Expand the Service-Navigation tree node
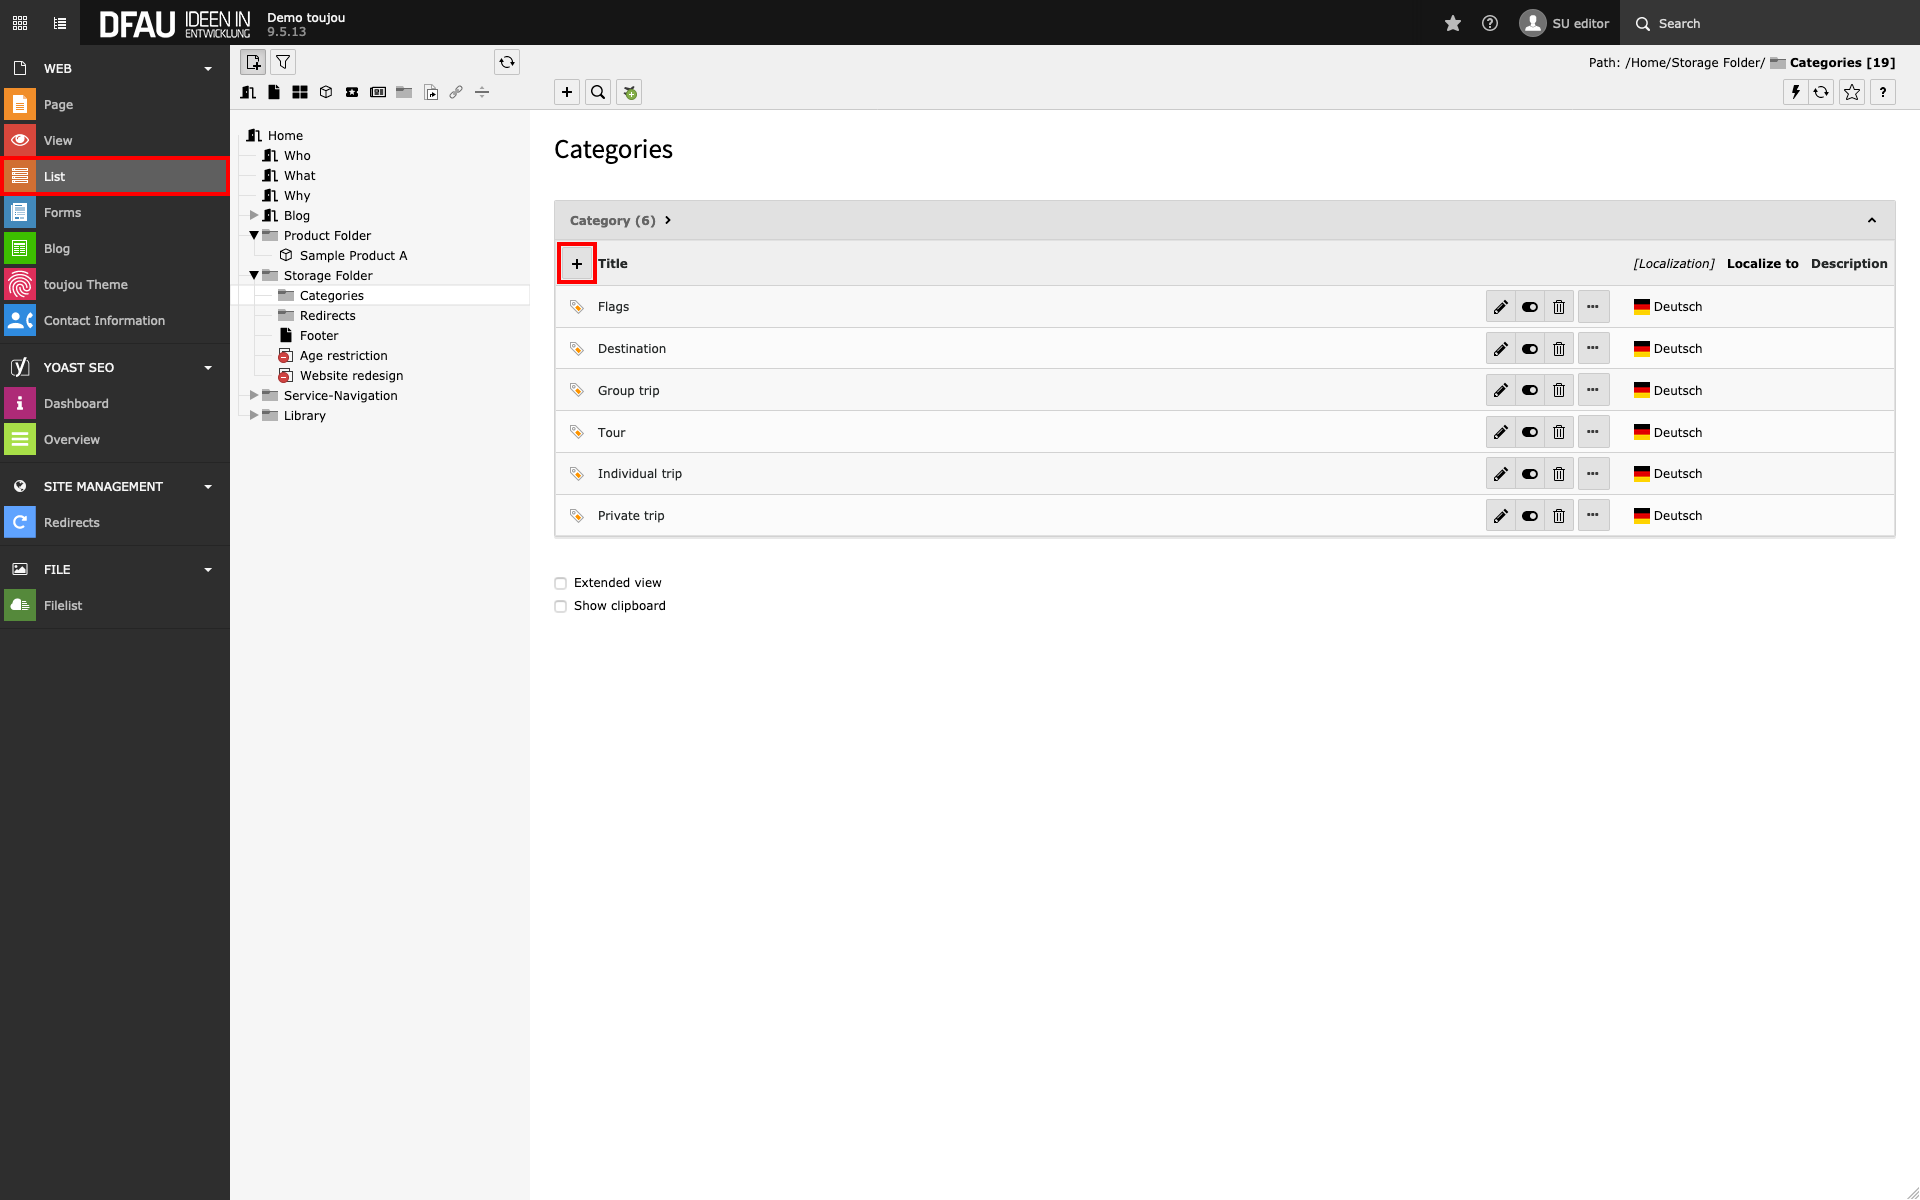This screenshot has width=1920, height=1200. [x=254, y=395]
